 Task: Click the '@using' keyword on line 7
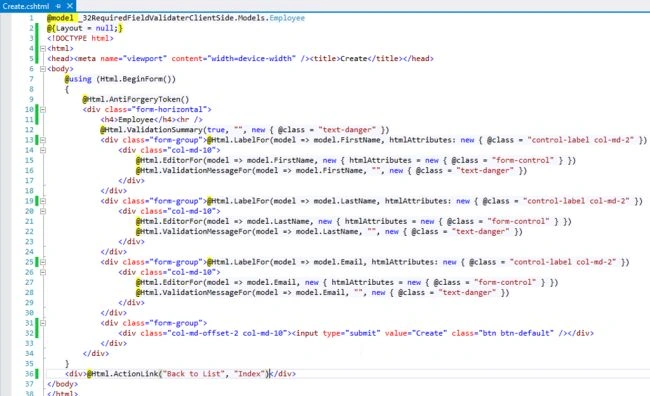(78, 79)
